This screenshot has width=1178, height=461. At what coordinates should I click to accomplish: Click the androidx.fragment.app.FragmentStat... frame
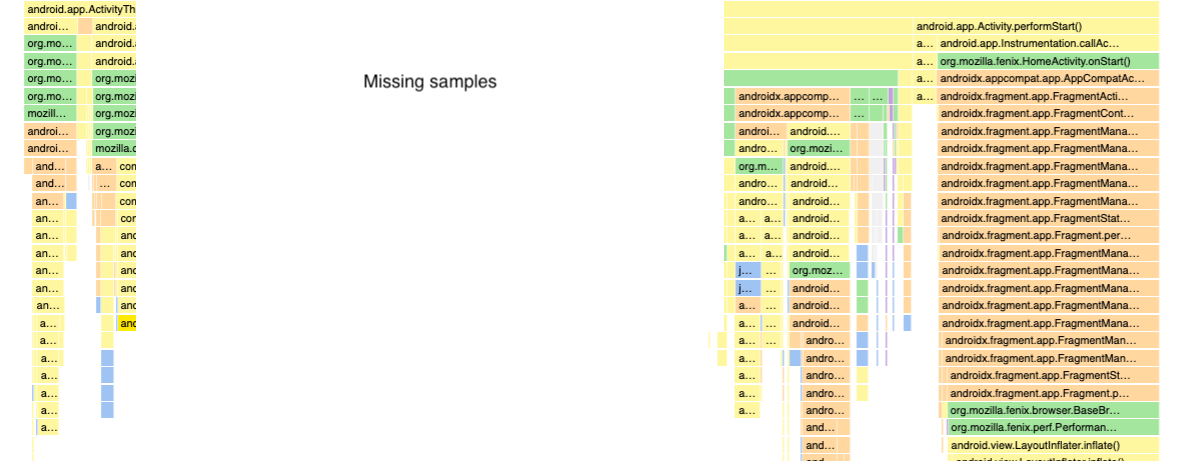(x=1049, y=218)
